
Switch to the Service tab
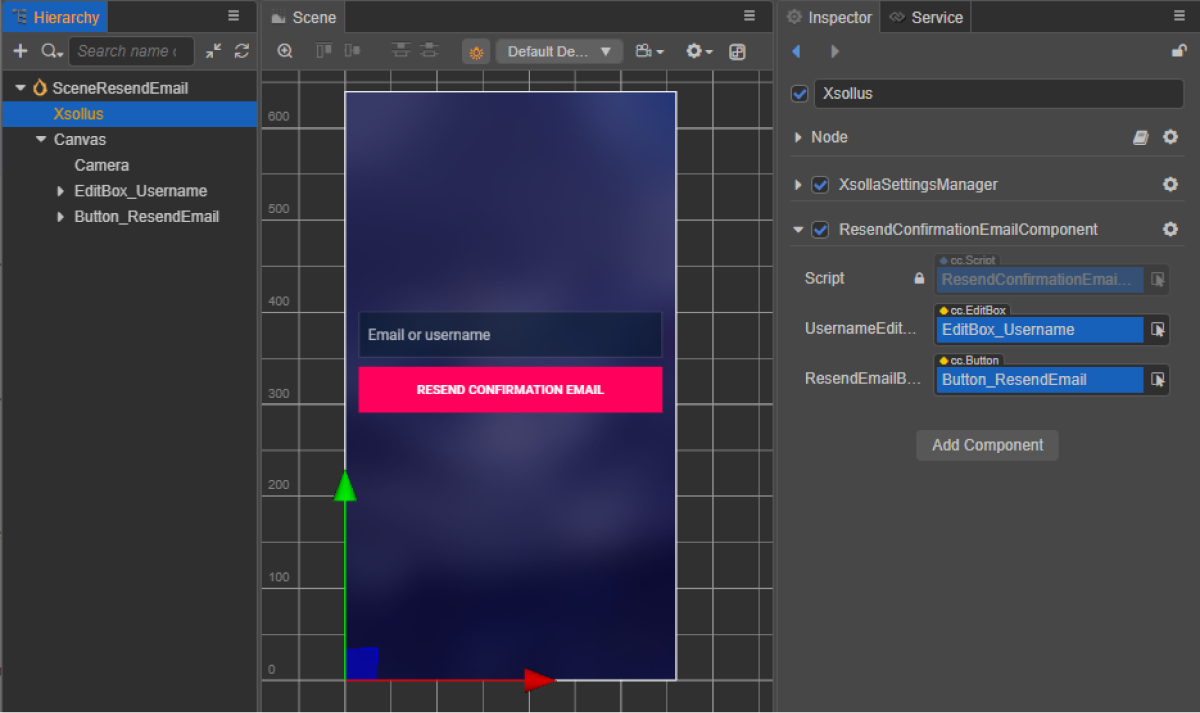coord(926,17)
